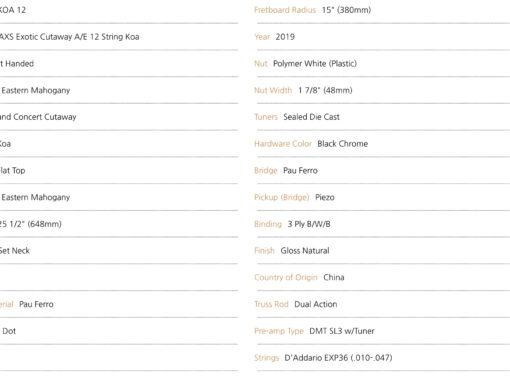Viewport: 510px width, 382px height.
Task: Select the DMT SL3 w/Tuner value
Action: [x=342, y=331]
